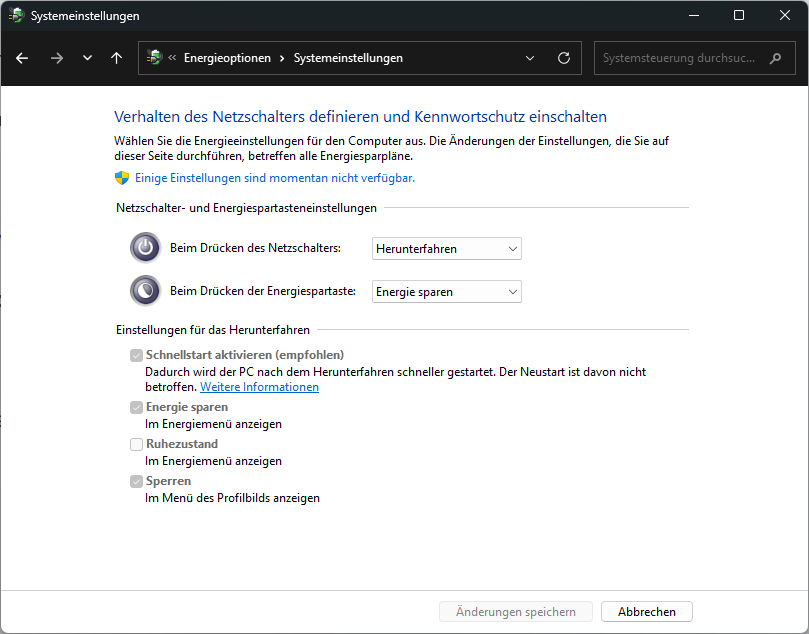Open the Weitere Informationen link

pos(260,387)
